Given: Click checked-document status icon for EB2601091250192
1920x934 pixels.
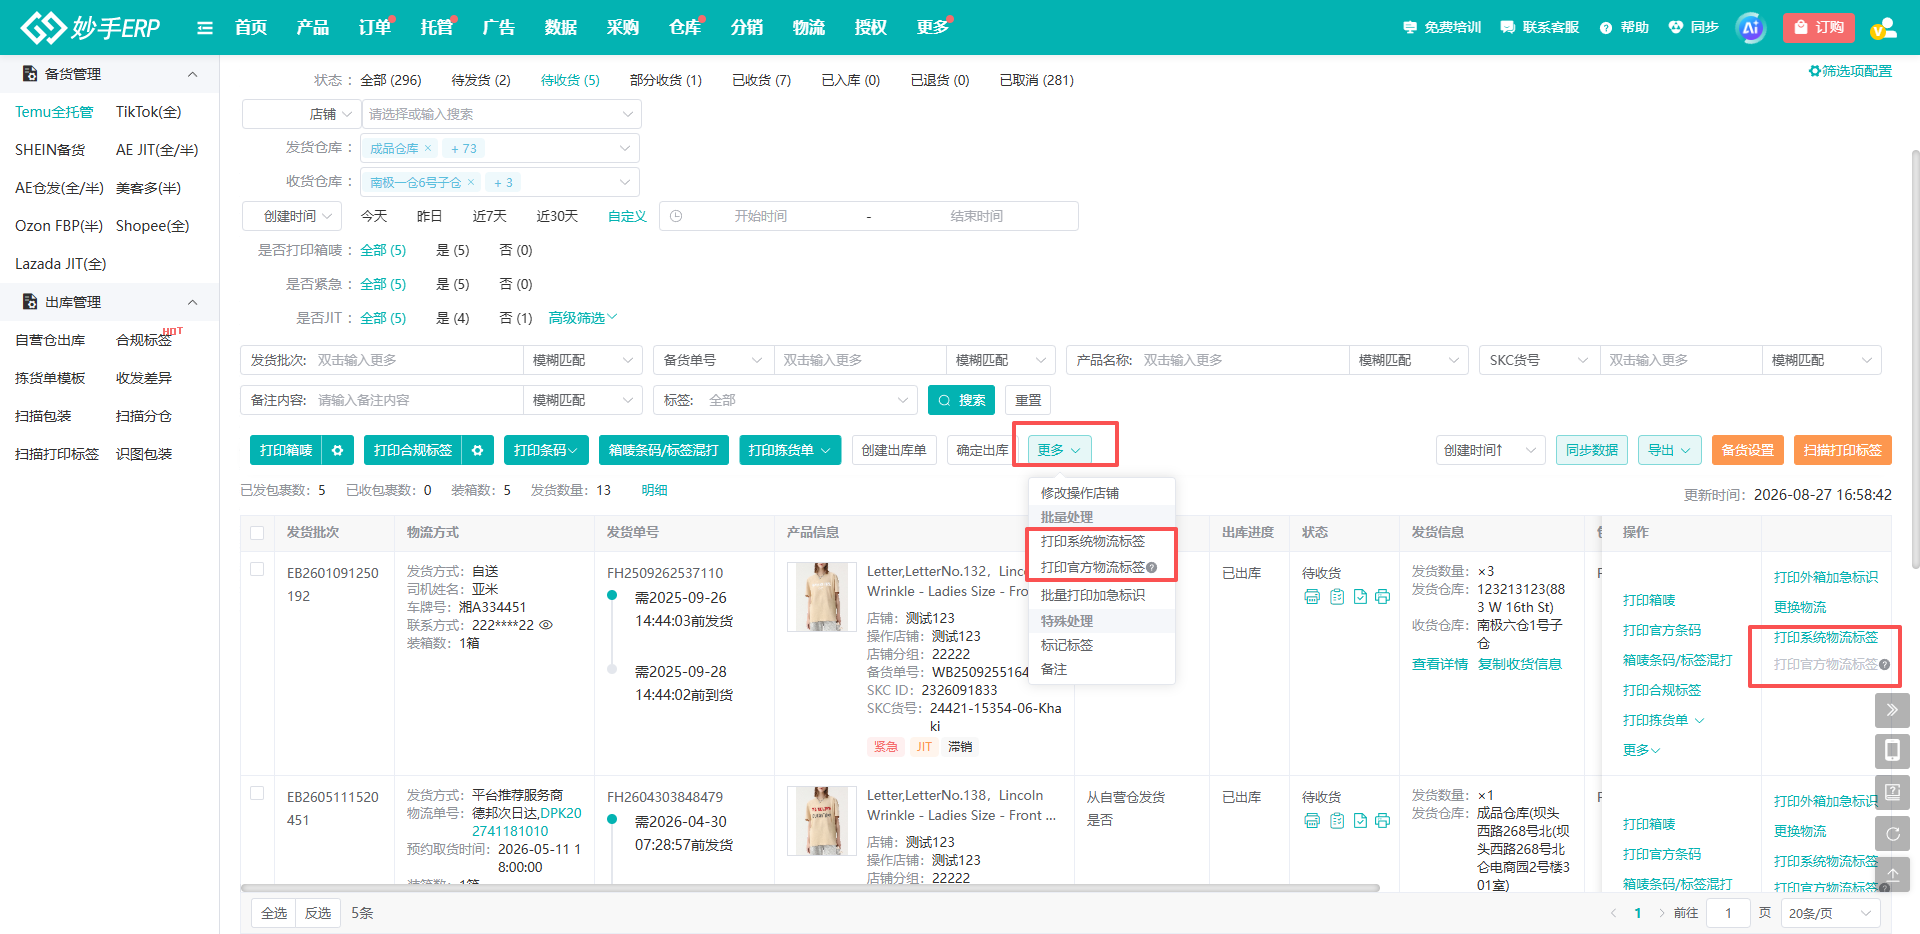Looking at the screenshot, I should [1360, 597].
